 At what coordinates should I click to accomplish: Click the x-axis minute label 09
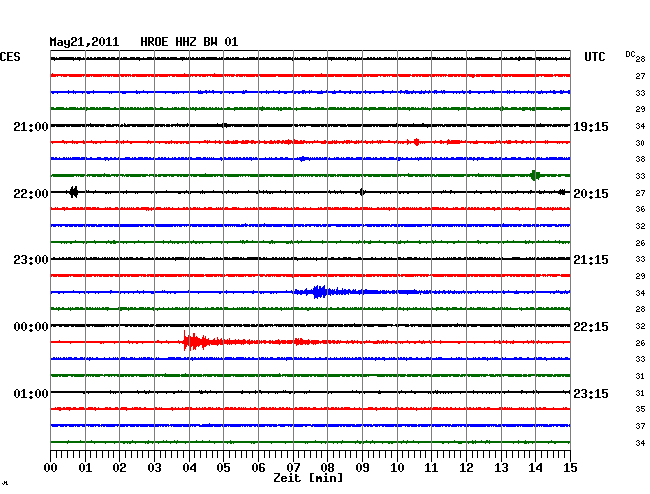[362, 468]
